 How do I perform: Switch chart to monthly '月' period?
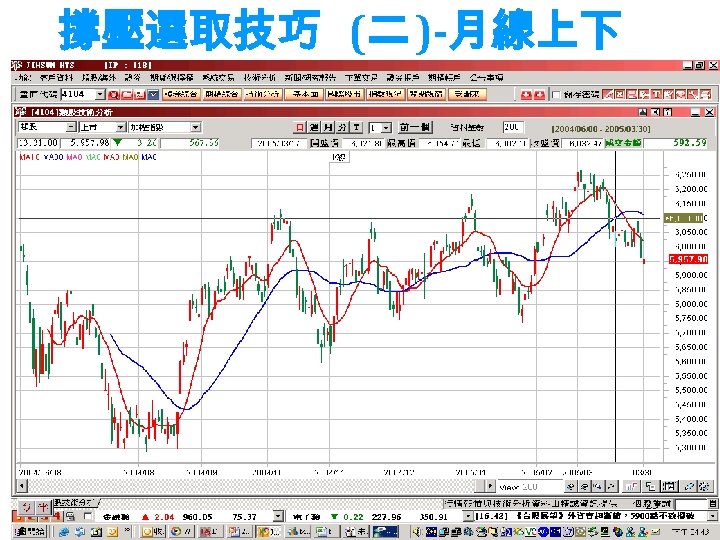pos(328,127)
